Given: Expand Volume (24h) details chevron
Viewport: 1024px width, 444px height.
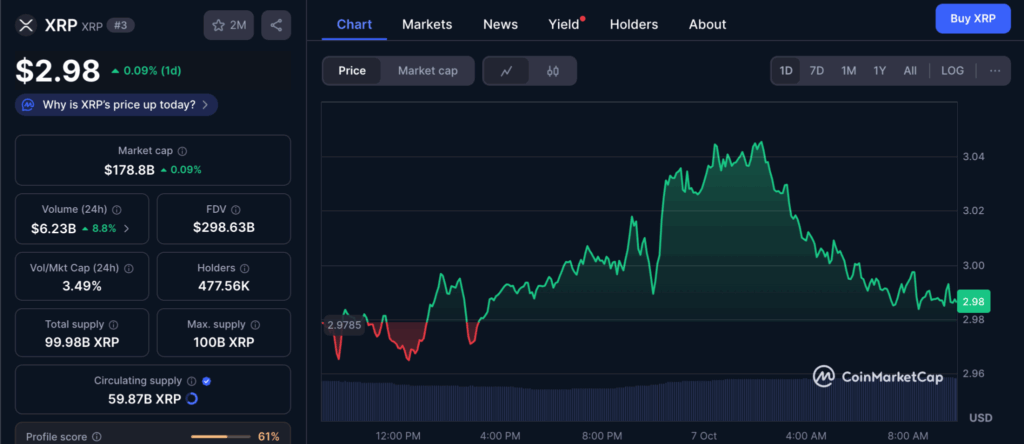Looking at the screenshot, I should pos(126,228).
